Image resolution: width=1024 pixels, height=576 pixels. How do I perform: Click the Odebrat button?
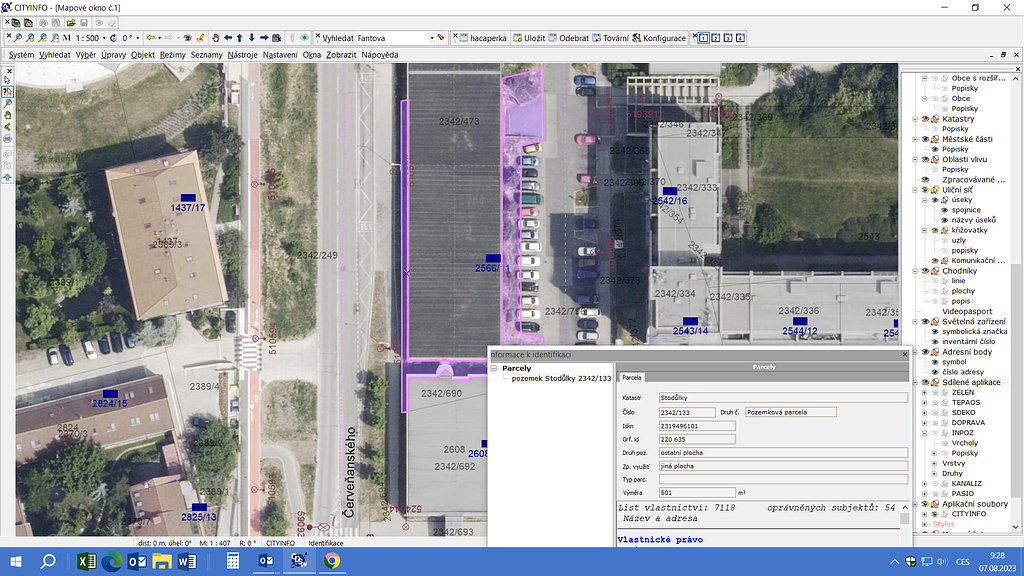(568, 38)
